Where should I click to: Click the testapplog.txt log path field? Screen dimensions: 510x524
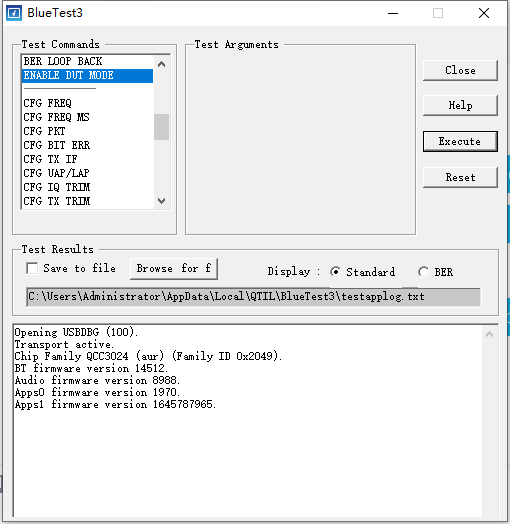pyautogui.click(x=253, y=297)
